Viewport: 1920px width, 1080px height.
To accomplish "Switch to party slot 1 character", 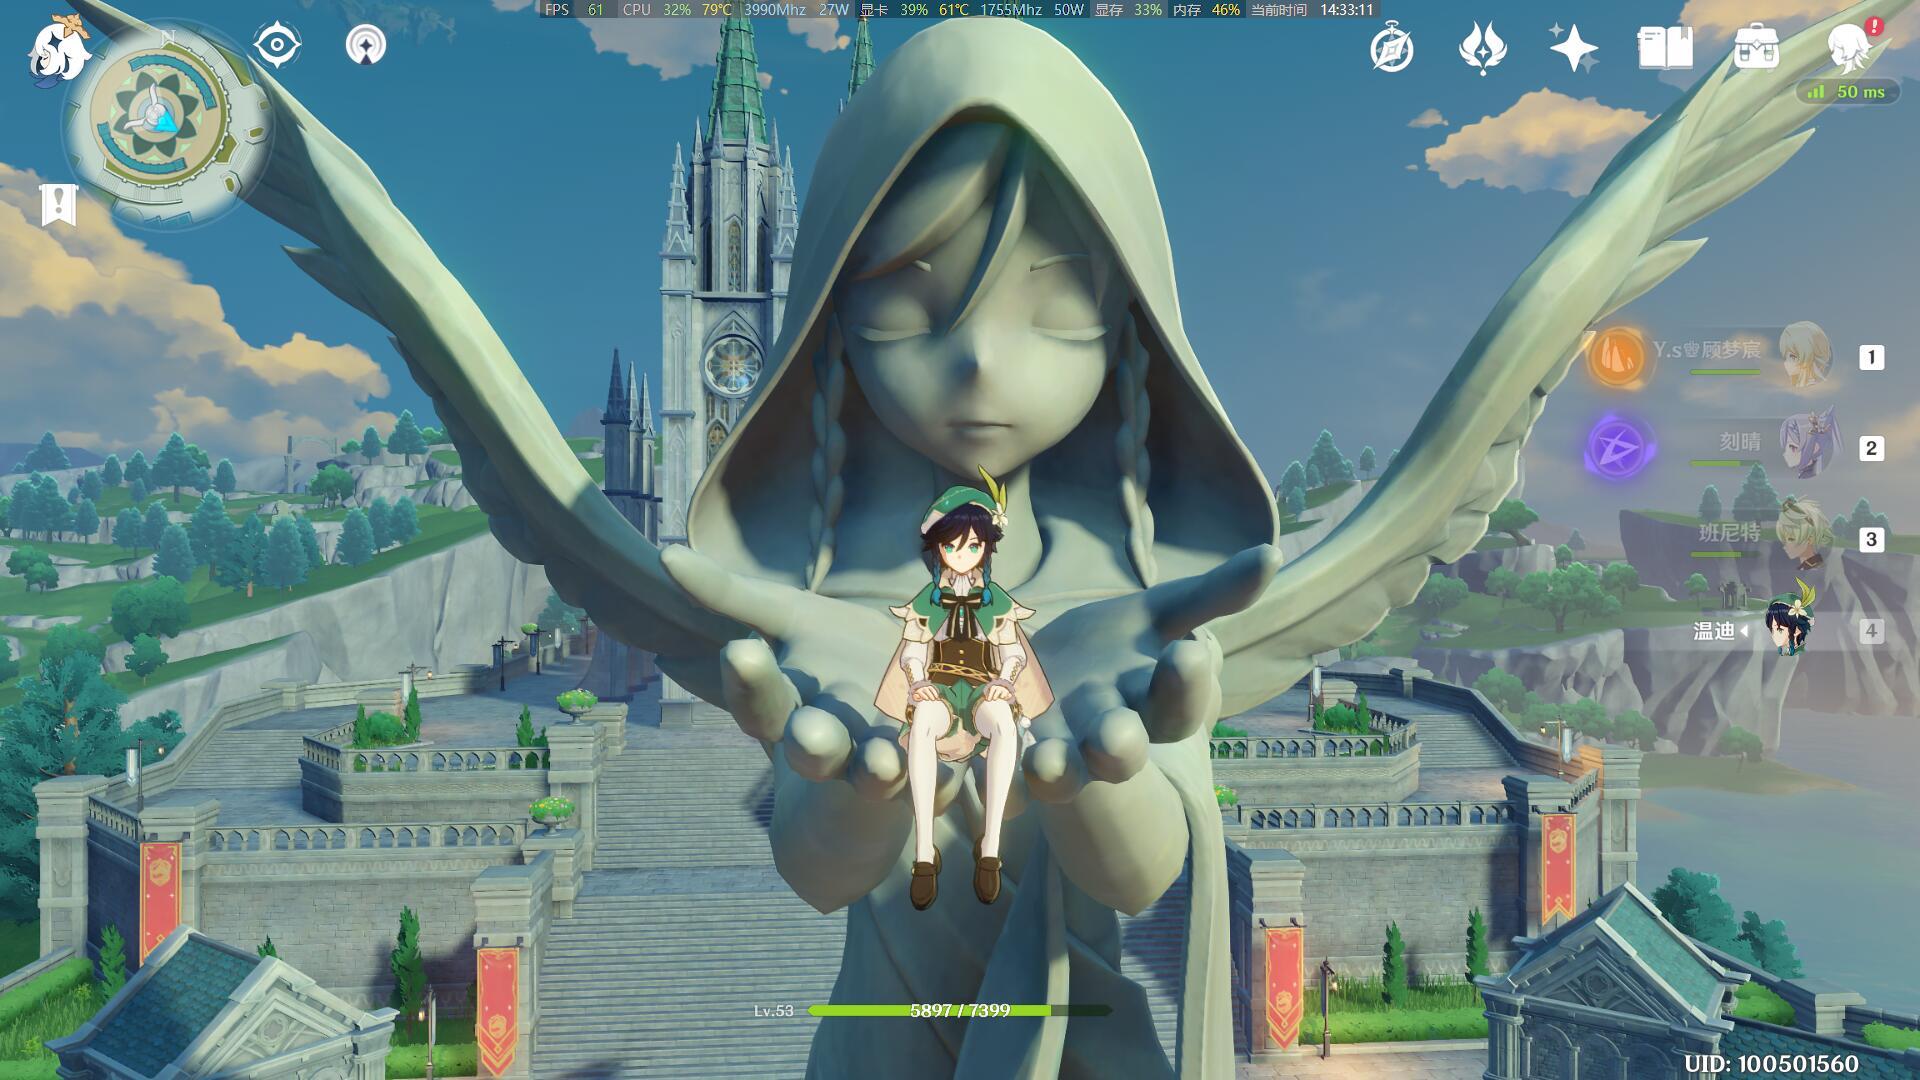I will point(1807,356).
